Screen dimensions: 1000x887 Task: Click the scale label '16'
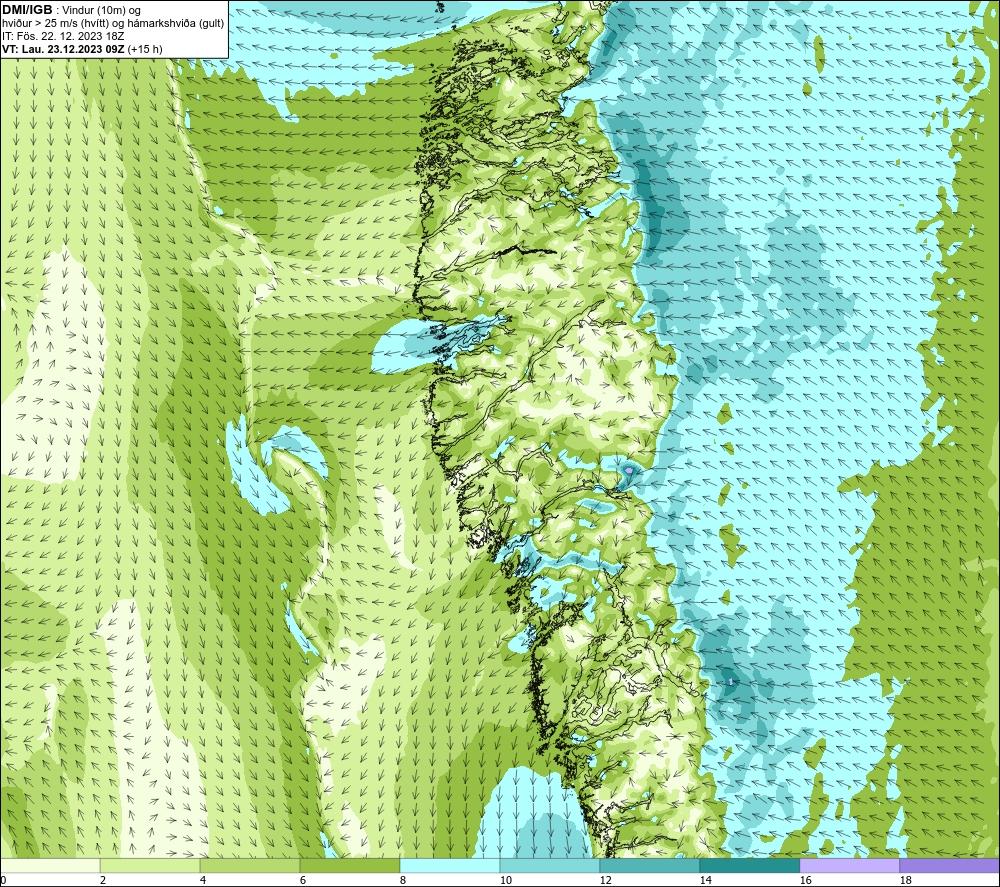pyautogui.click(x=805, y=881)
